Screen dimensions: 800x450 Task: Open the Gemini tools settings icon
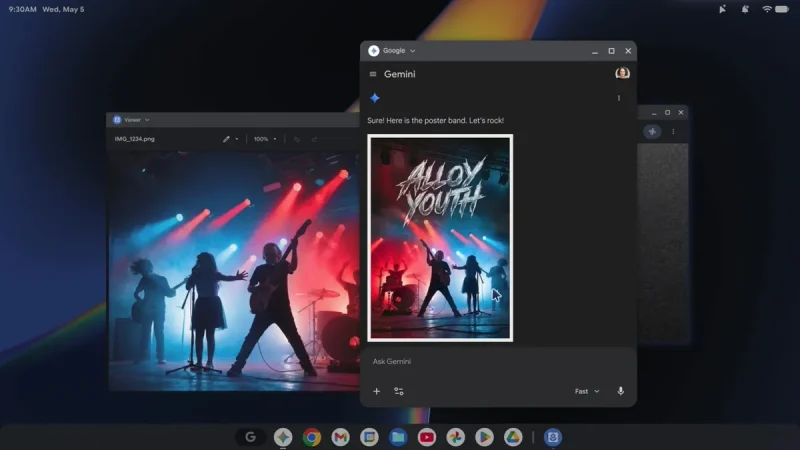point(399,391)
